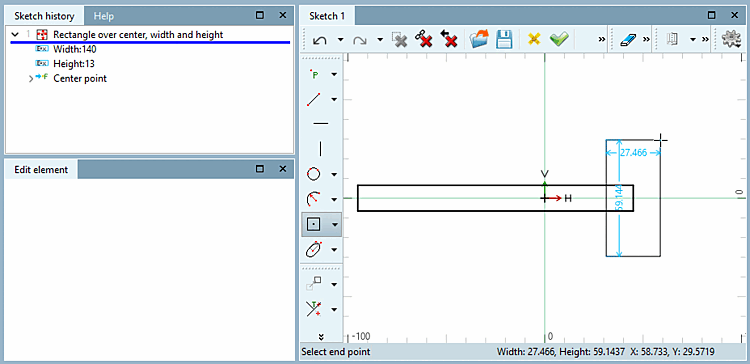Image resolution: width=750 pixels, height=364 pixels.
Task: Click the 59.144 height dimension label
Action: tap(620, 199)
